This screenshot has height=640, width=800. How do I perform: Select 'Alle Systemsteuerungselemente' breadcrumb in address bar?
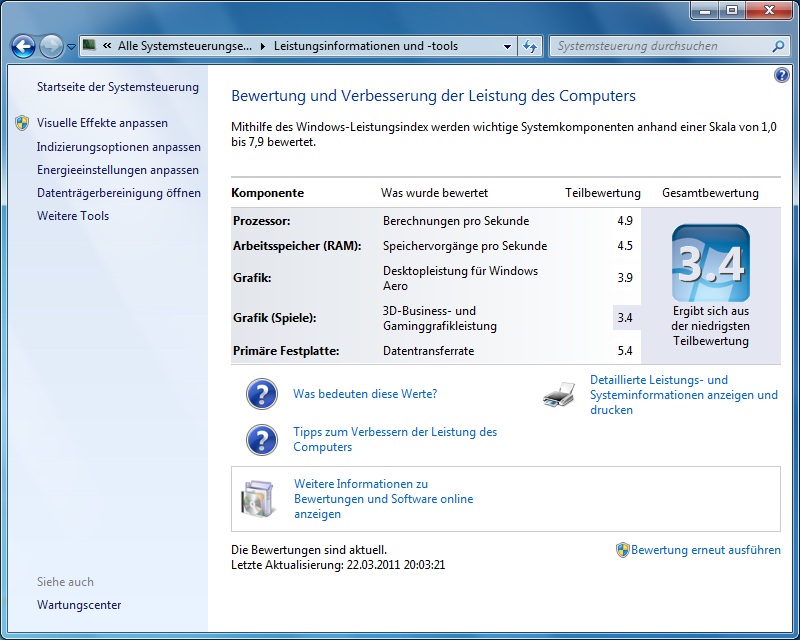[185, 46]
